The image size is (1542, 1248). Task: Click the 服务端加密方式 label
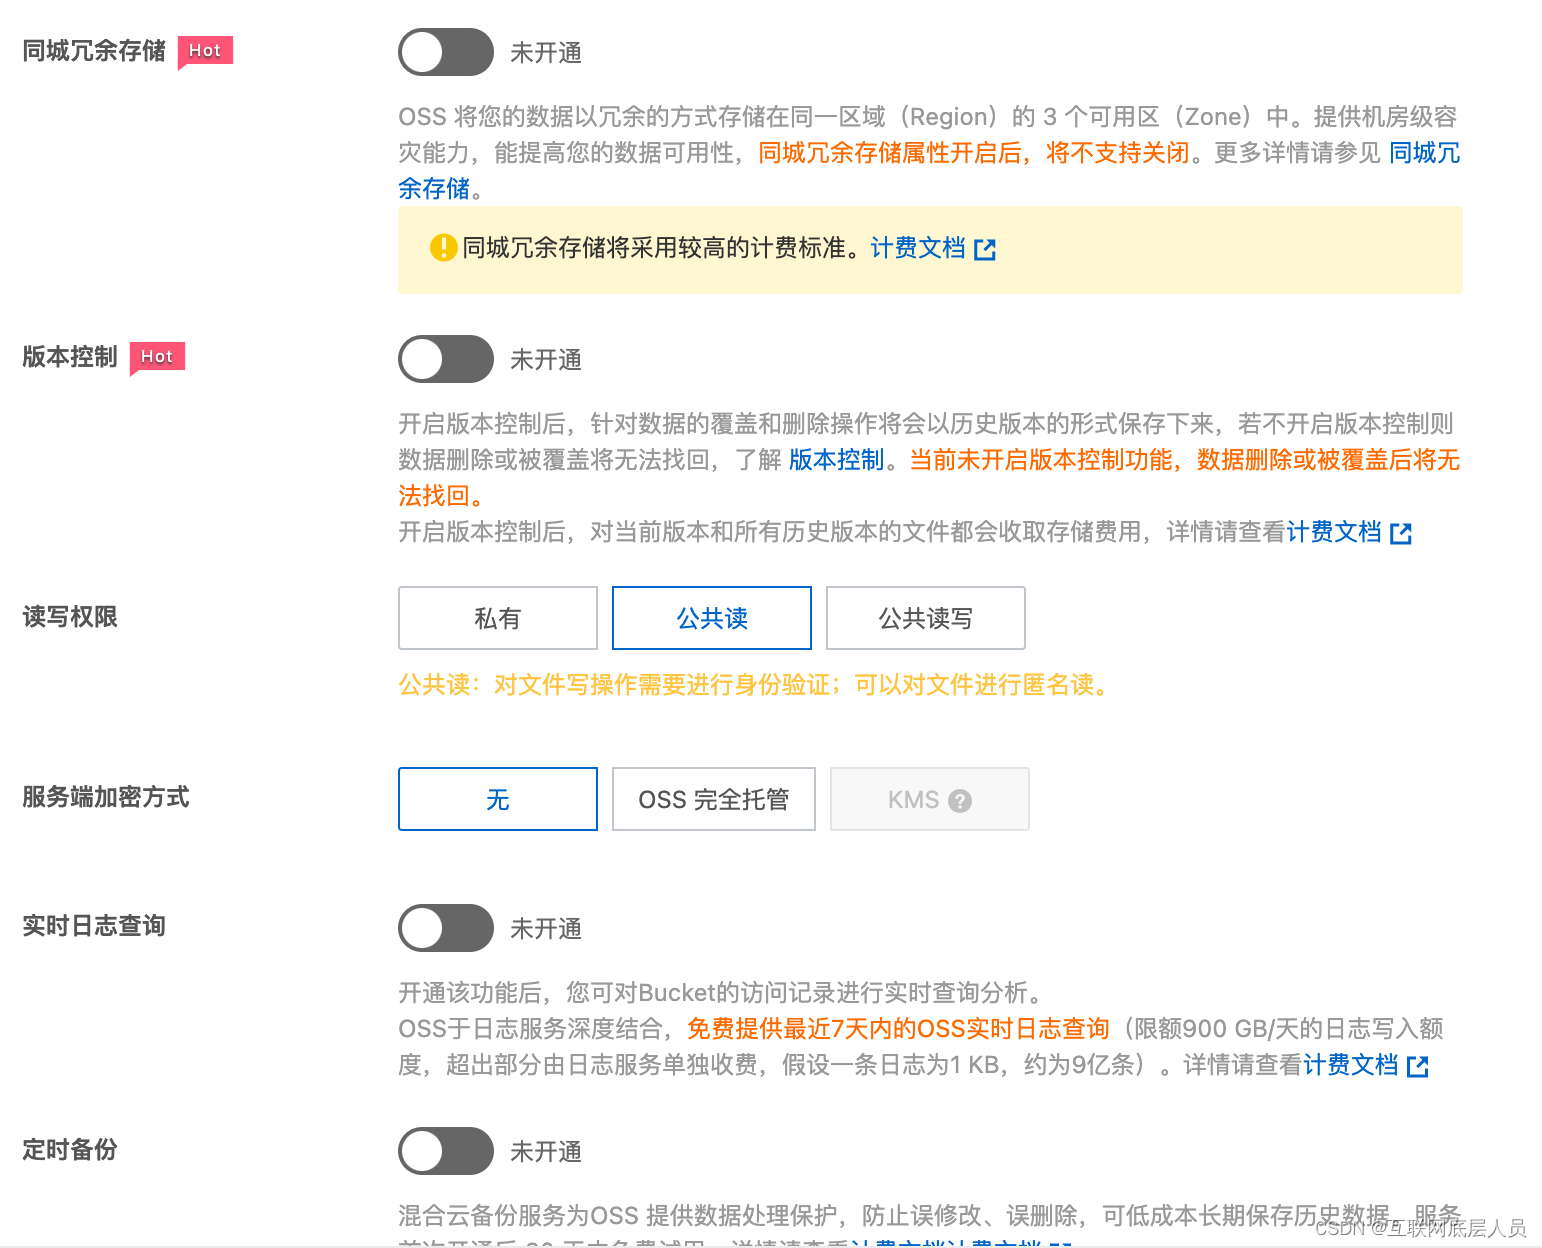(x=106, y=797)
